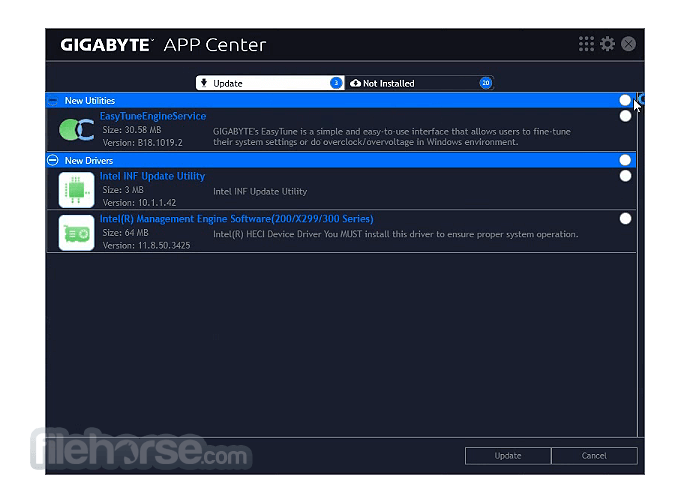Open the apps grid icon
The image size is (700, 500).
(586, 44)
